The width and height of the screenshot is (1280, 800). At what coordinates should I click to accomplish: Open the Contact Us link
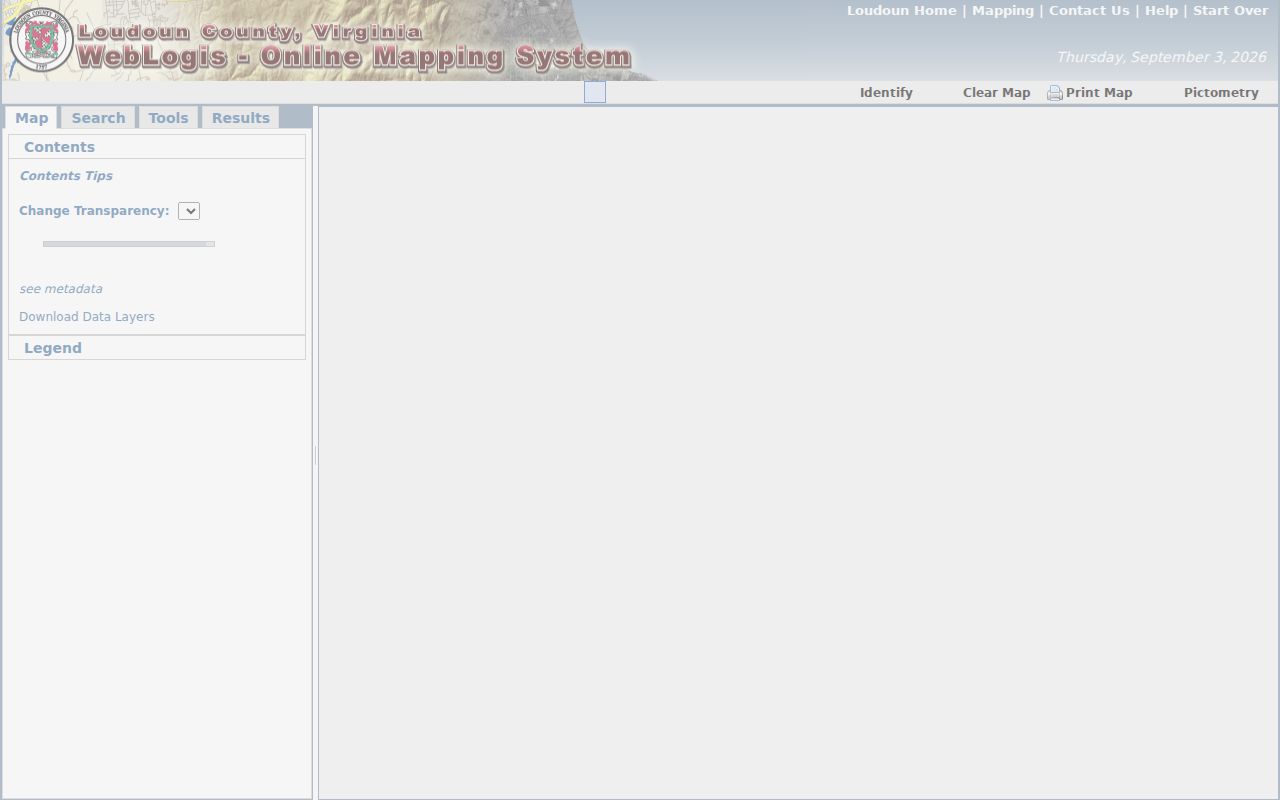(x=1089, y=11)
